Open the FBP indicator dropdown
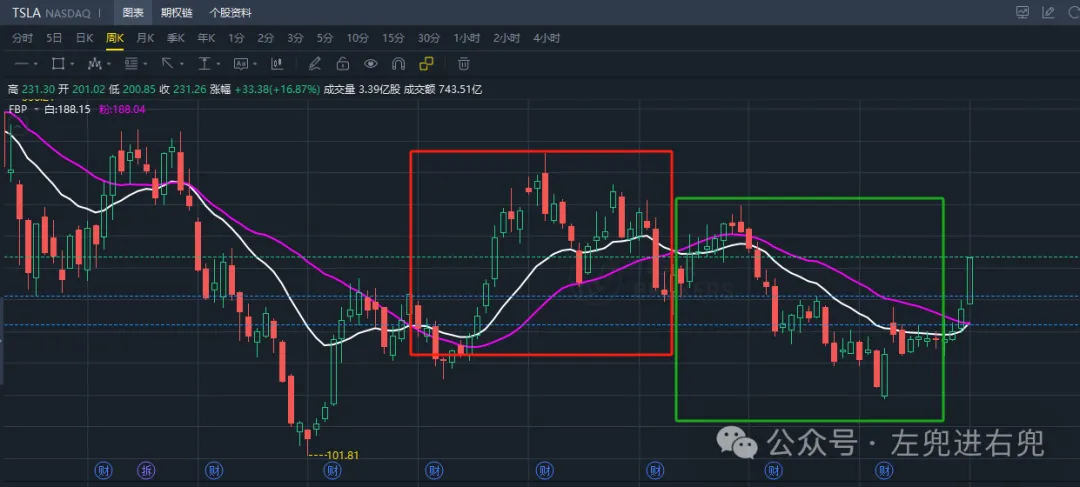Viewport: 1080px width, 487px height. coord(36,110)
